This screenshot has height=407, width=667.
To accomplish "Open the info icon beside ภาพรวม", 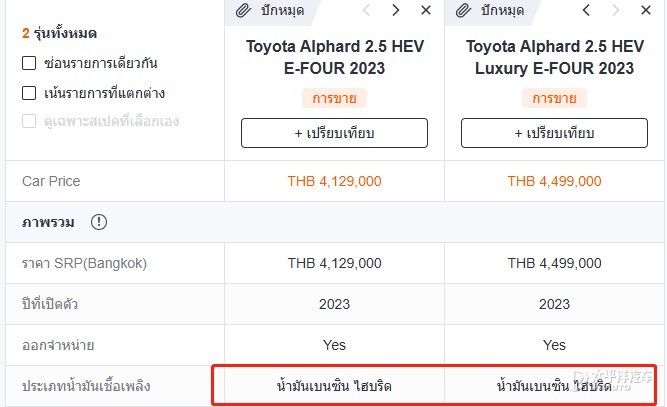I will (99, 222).
